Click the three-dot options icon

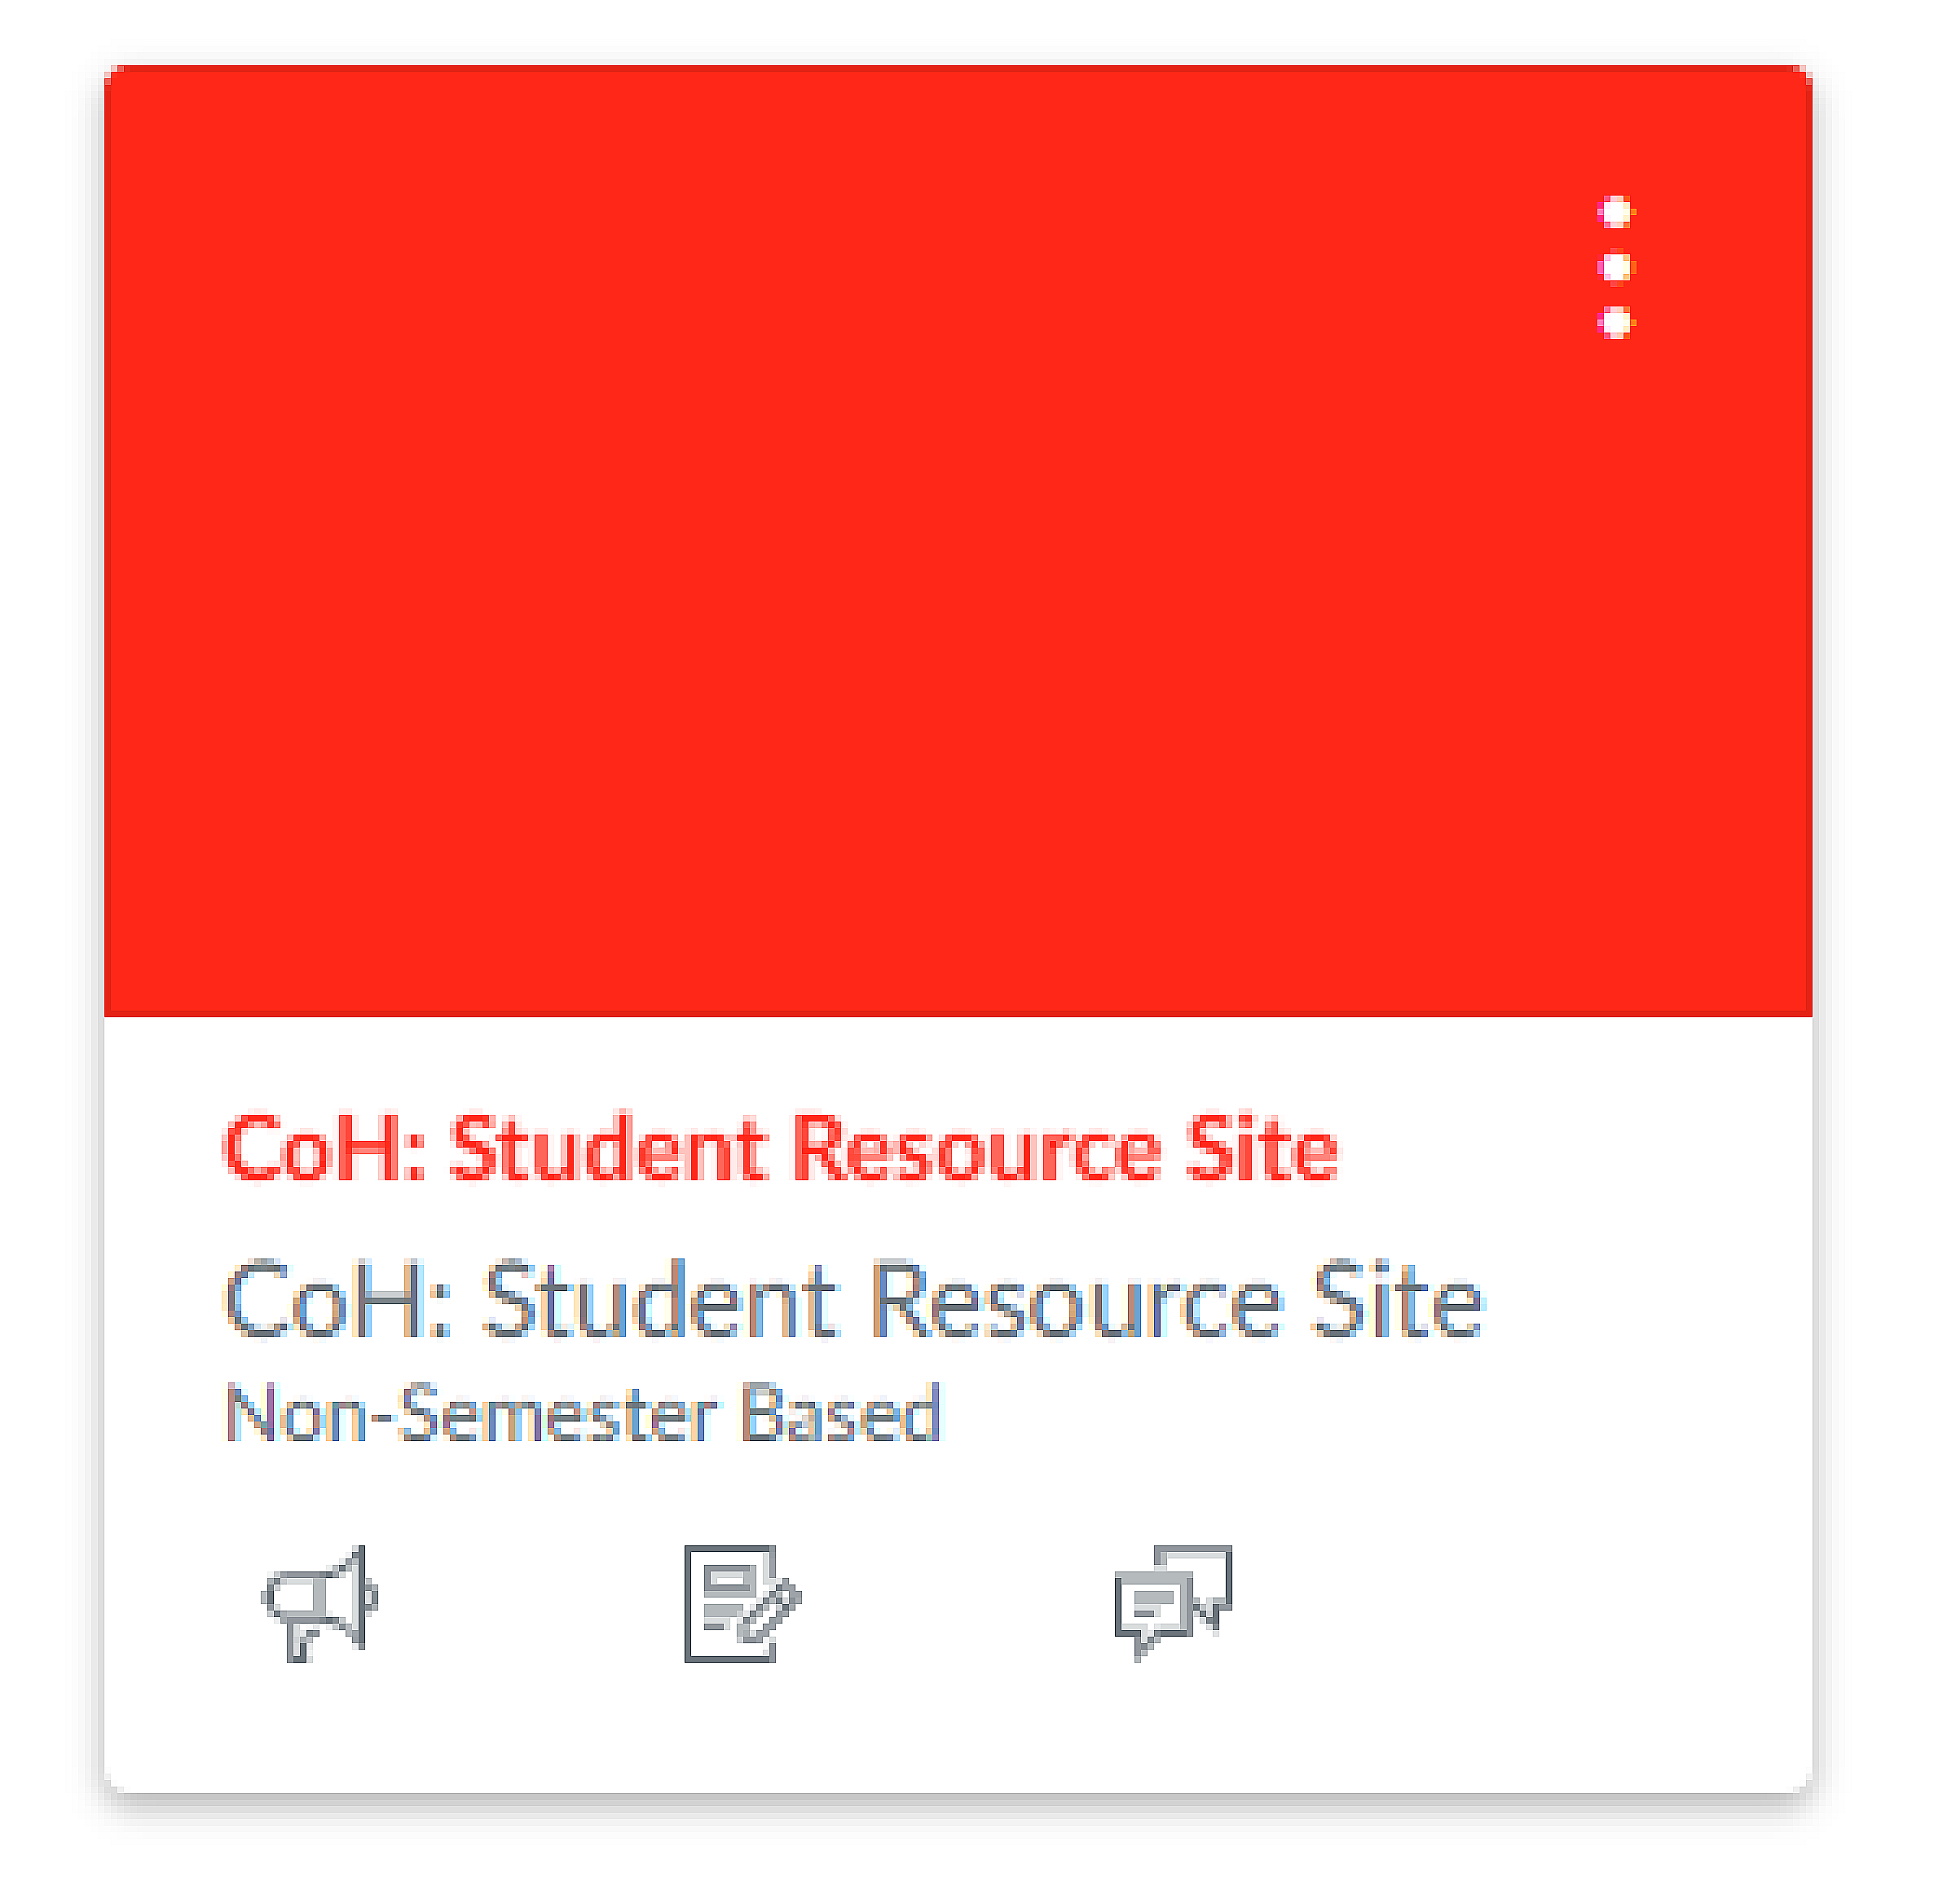(1615, 267)
